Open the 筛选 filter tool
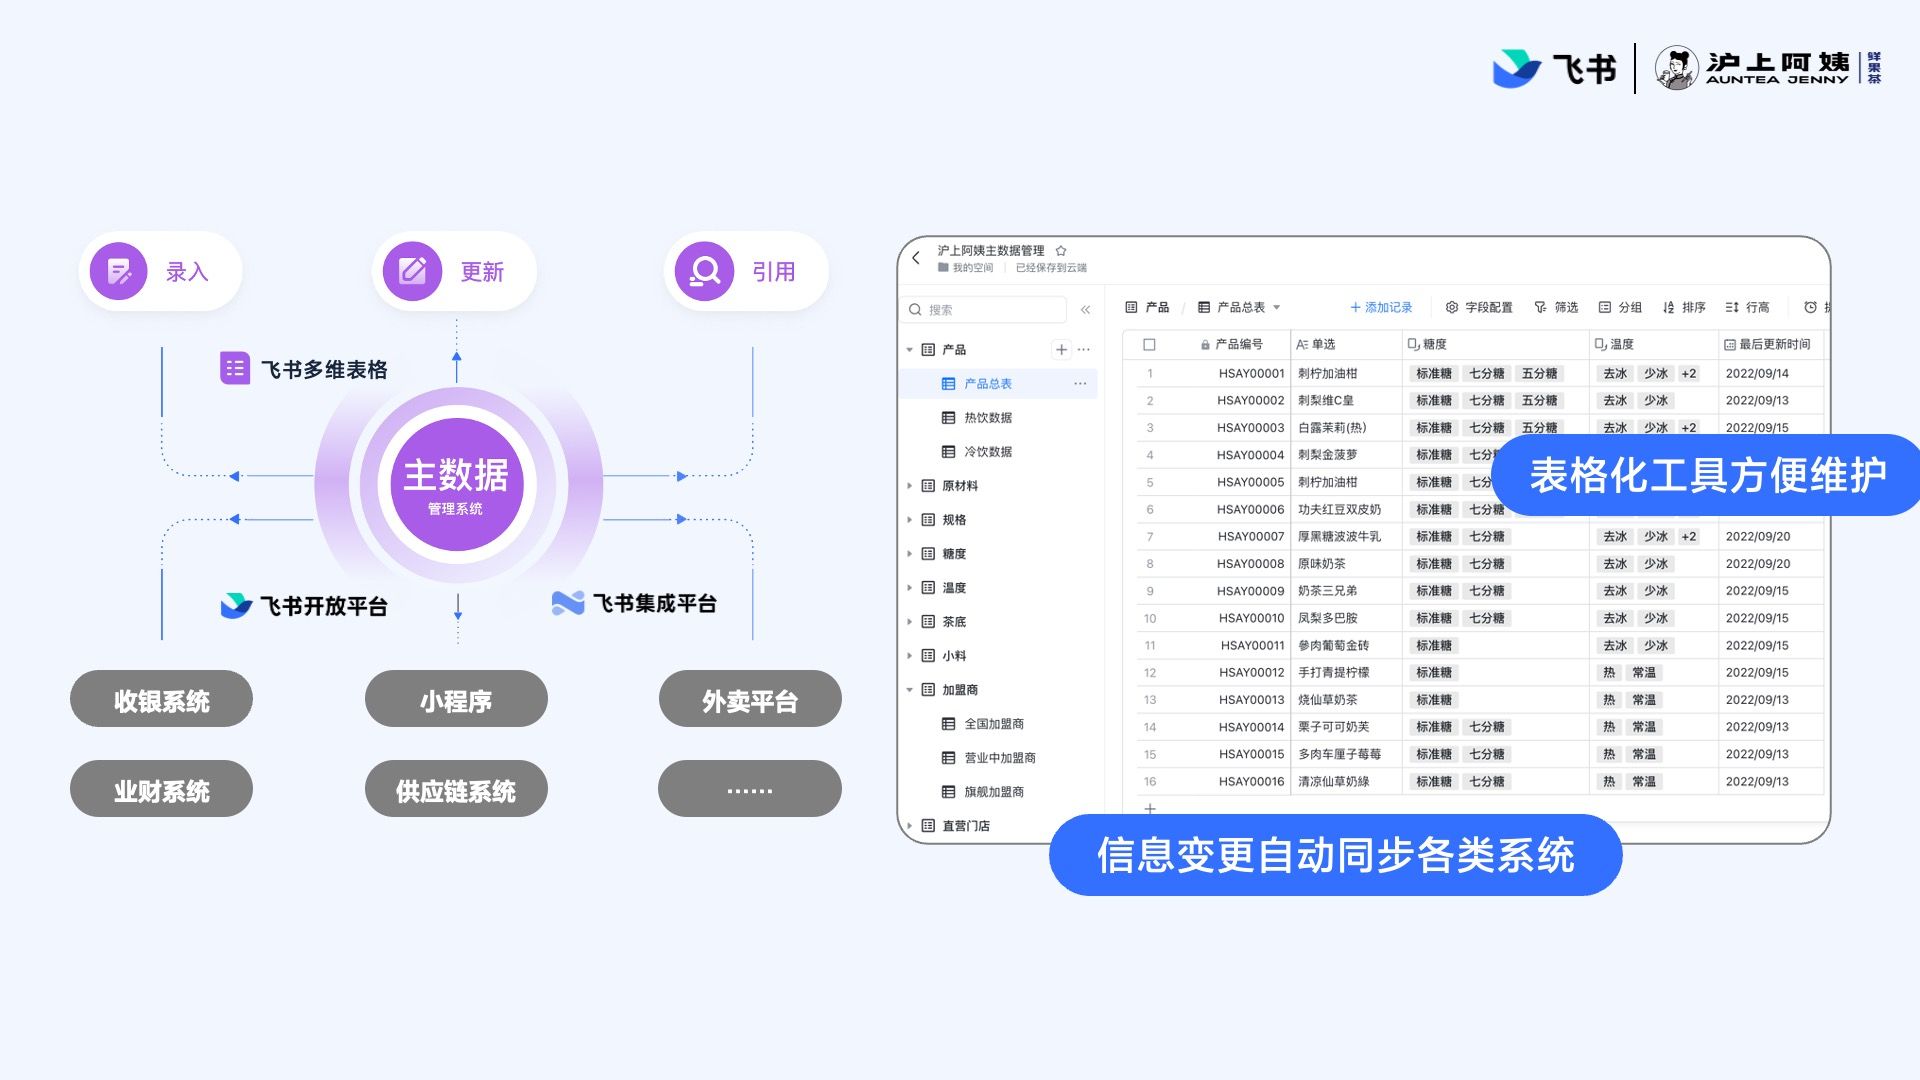 1556,308
